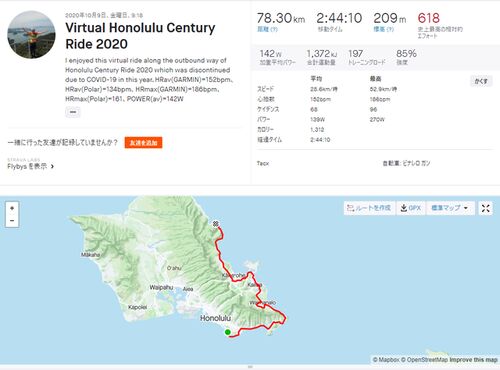Hide the stats table with the かくす button

(x=481, y=81)
